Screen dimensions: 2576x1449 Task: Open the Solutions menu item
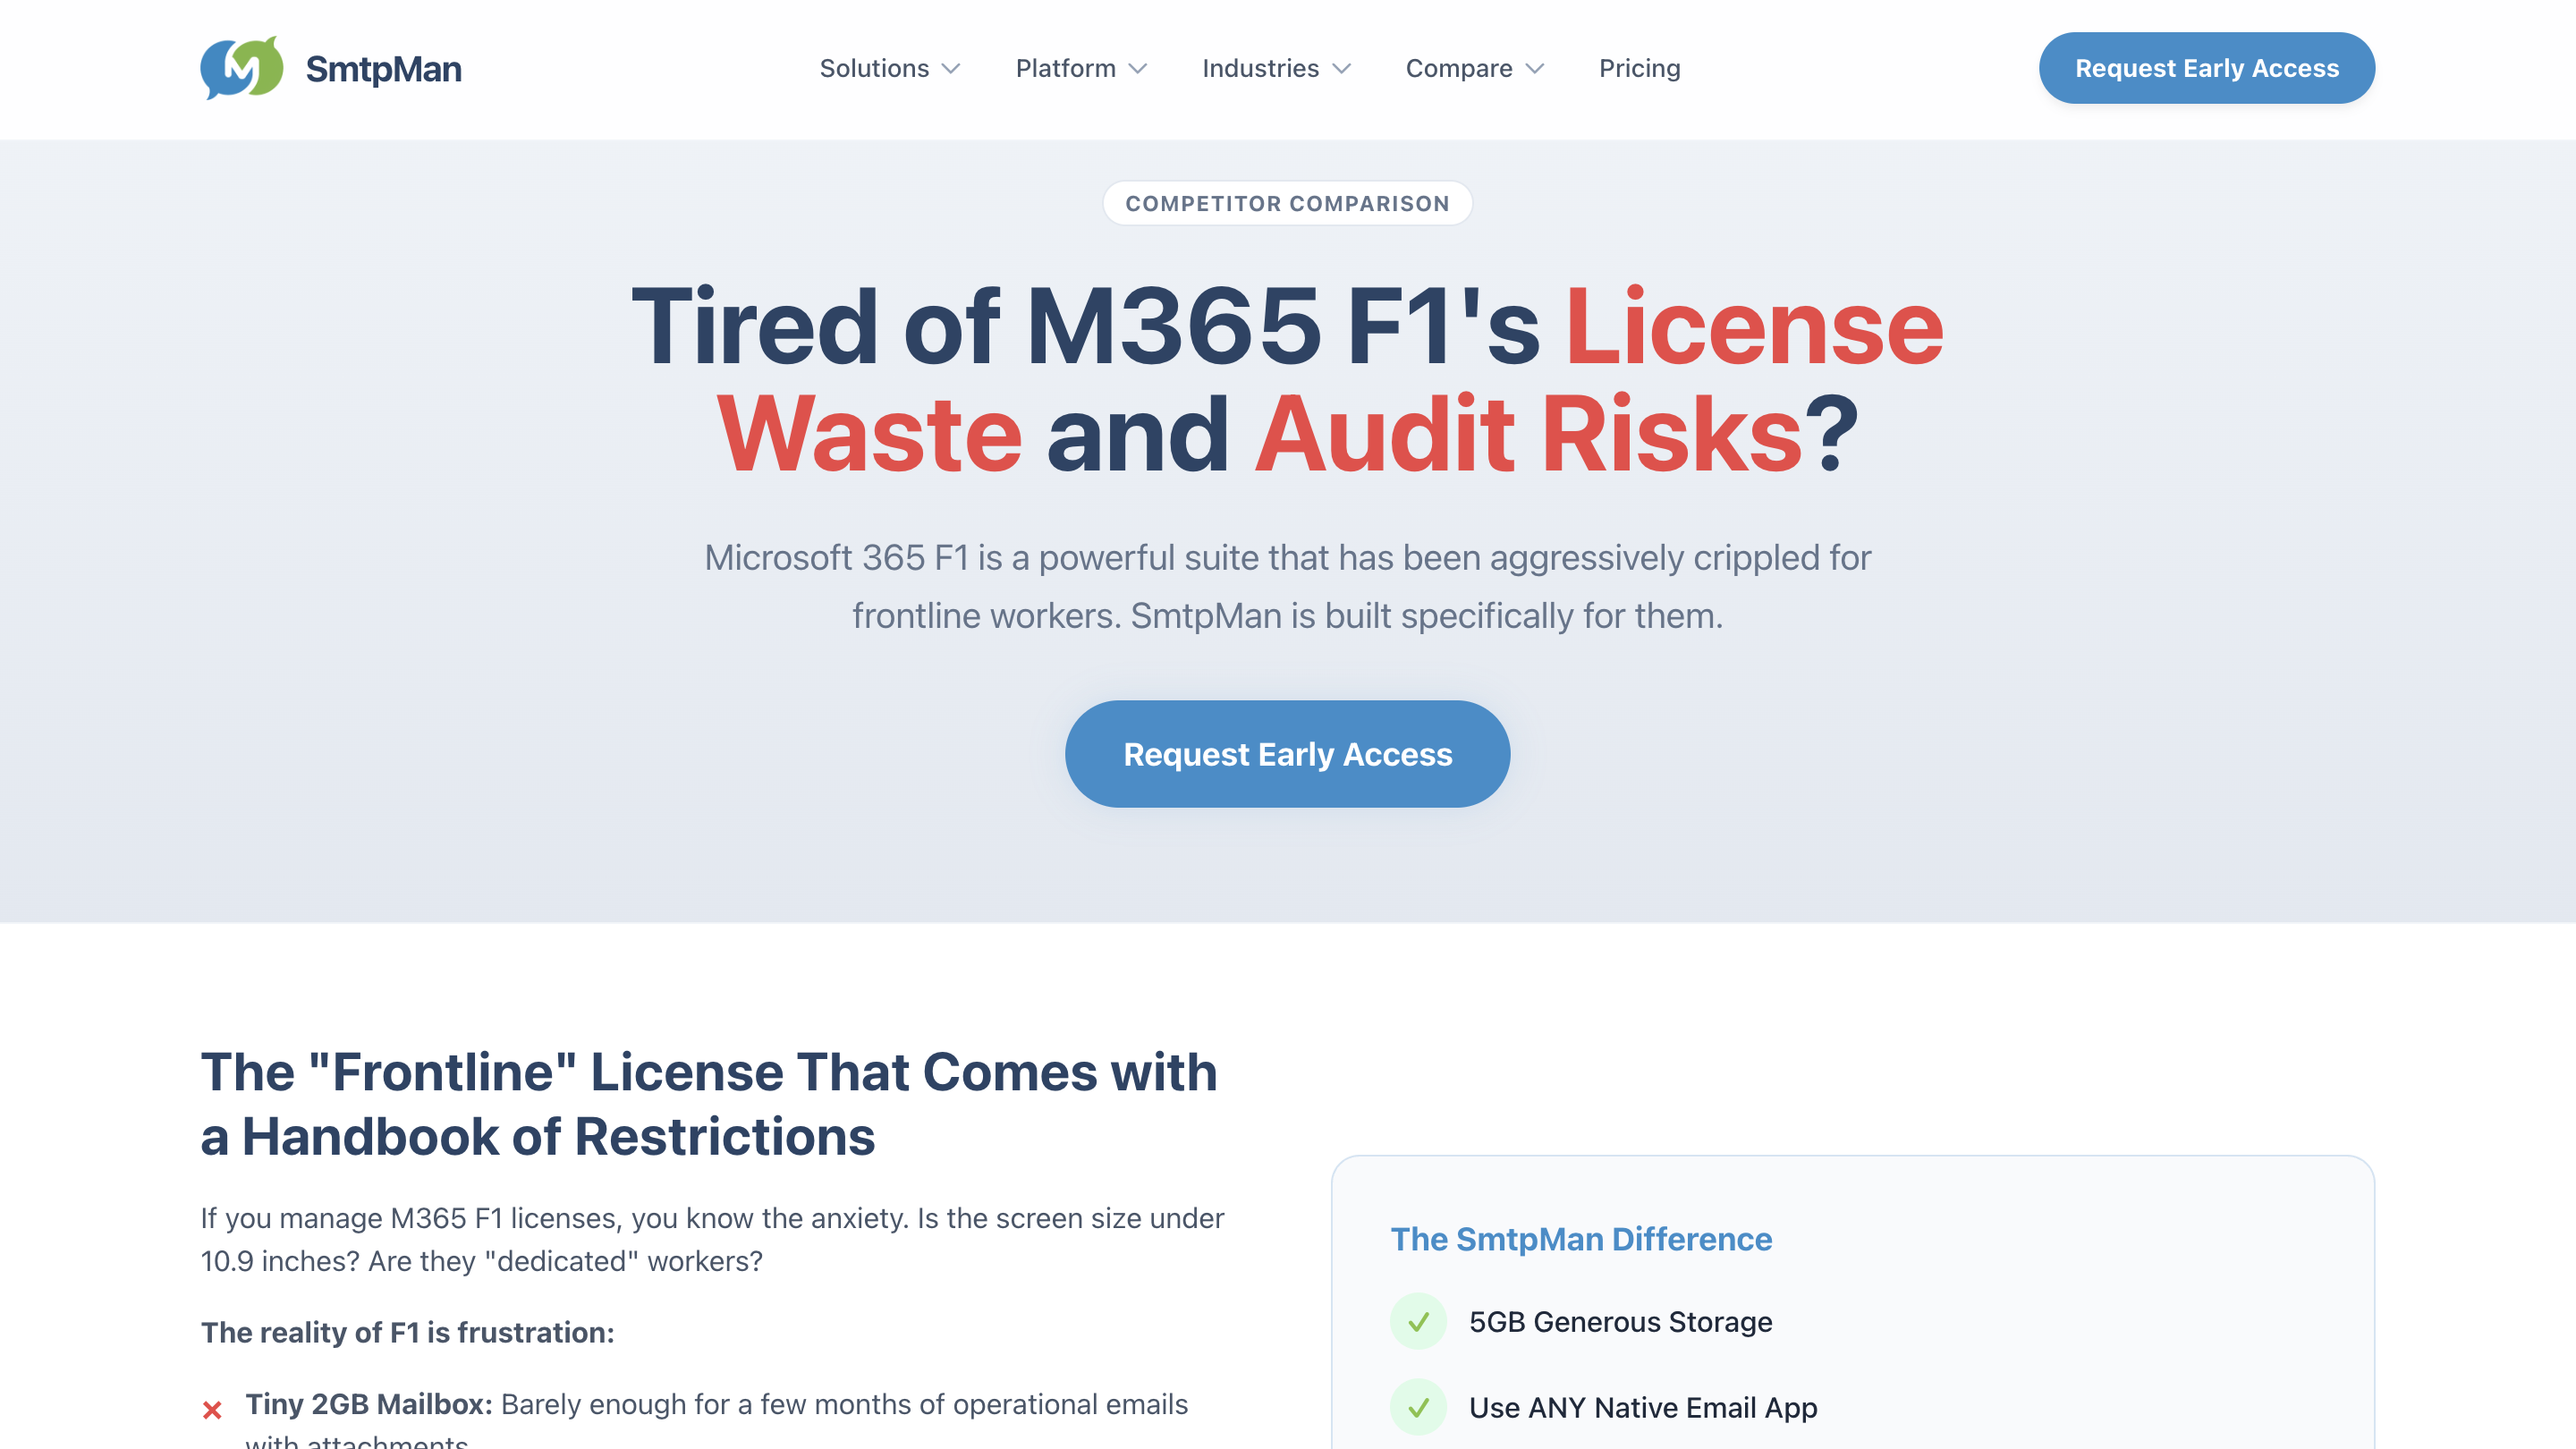point(874,68)
